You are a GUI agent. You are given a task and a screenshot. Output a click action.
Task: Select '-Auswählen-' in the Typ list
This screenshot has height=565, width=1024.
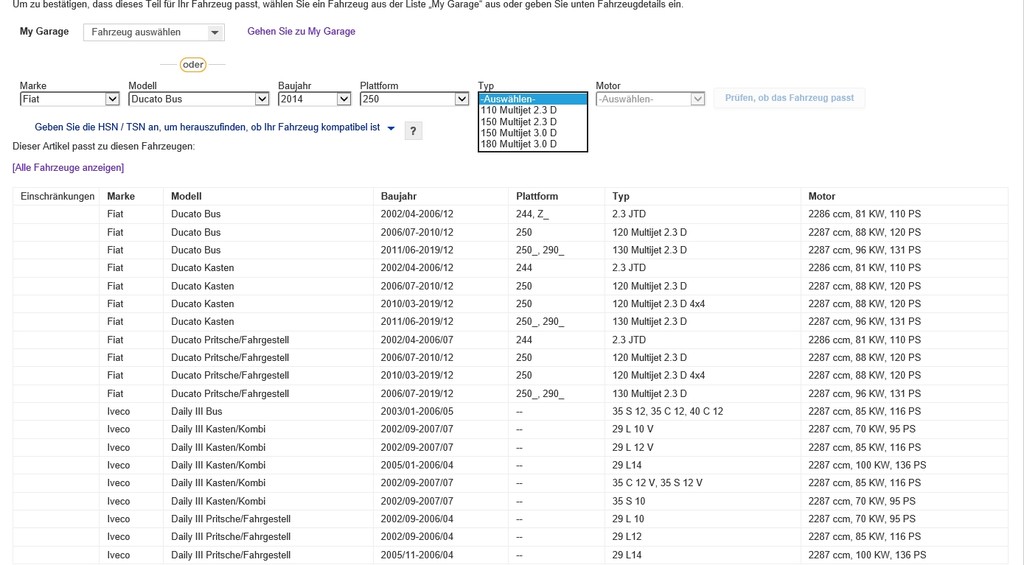[533, 99]
